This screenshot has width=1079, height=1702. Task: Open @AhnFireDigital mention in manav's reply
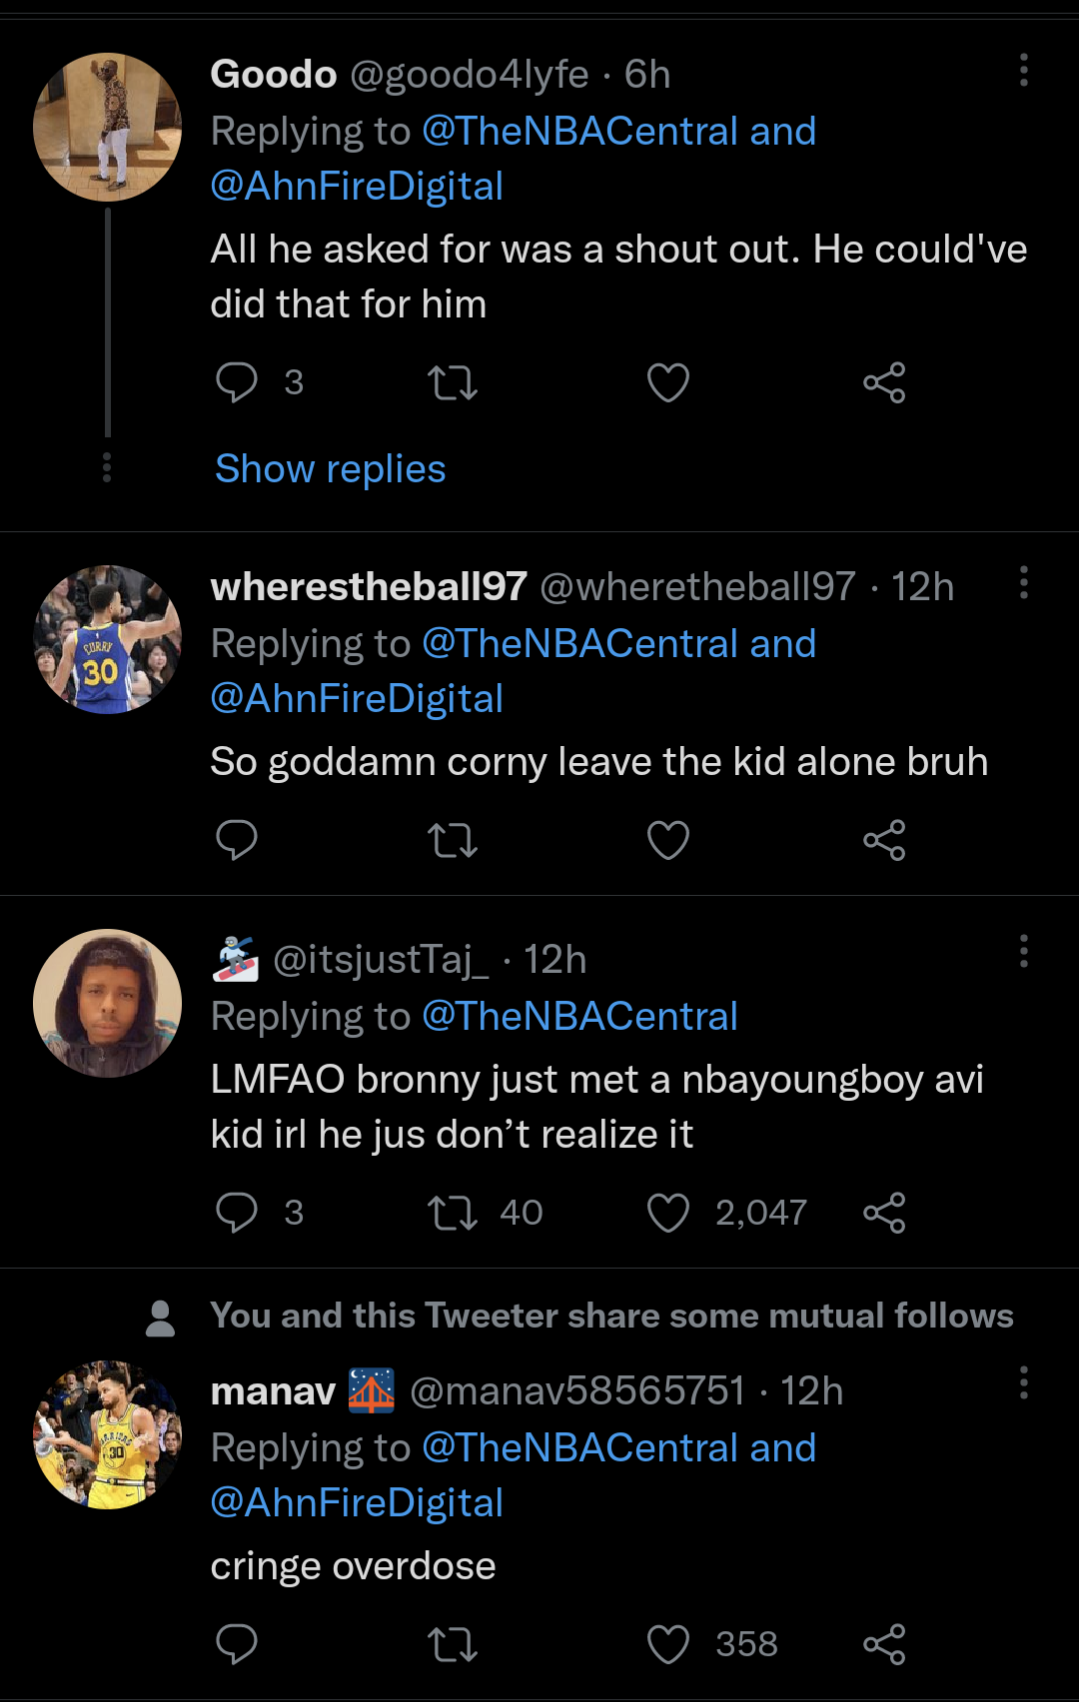tap(357, 1502)
